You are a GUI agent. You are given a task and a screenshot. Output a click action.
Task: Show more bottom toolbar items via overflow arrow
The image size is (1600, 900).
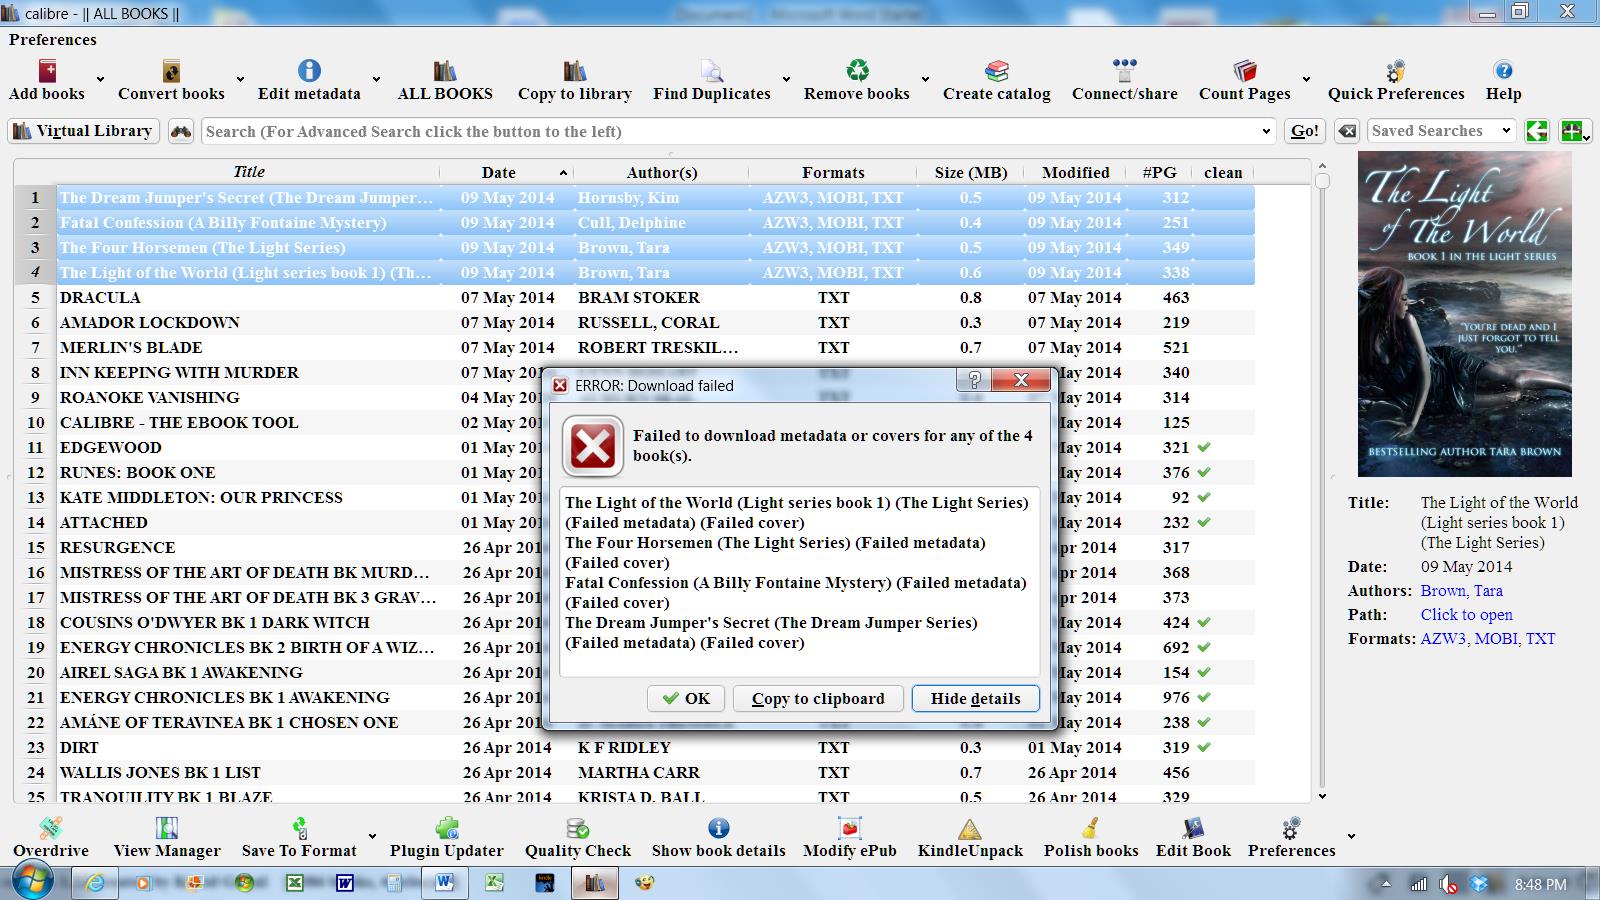[x=1351, y=837]
